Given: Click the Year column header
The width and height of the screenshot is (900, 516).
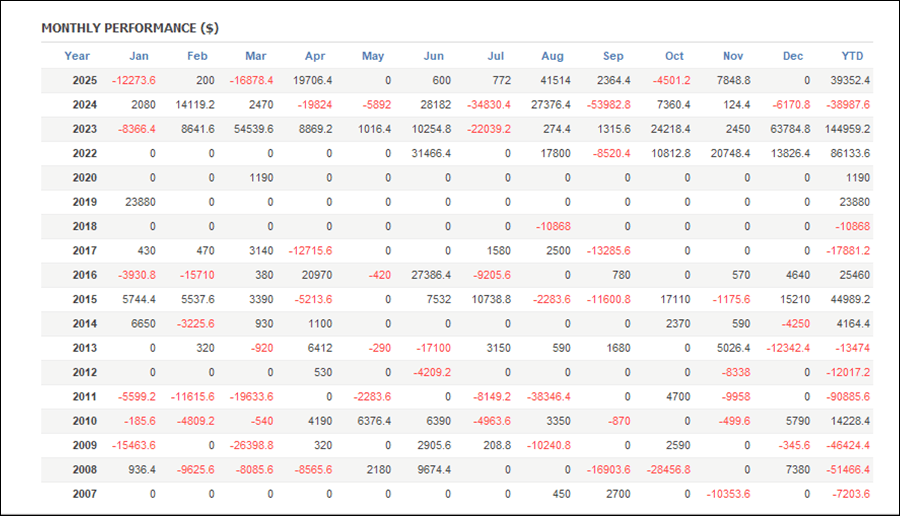Looking at the screenshot, I should 77,56.
